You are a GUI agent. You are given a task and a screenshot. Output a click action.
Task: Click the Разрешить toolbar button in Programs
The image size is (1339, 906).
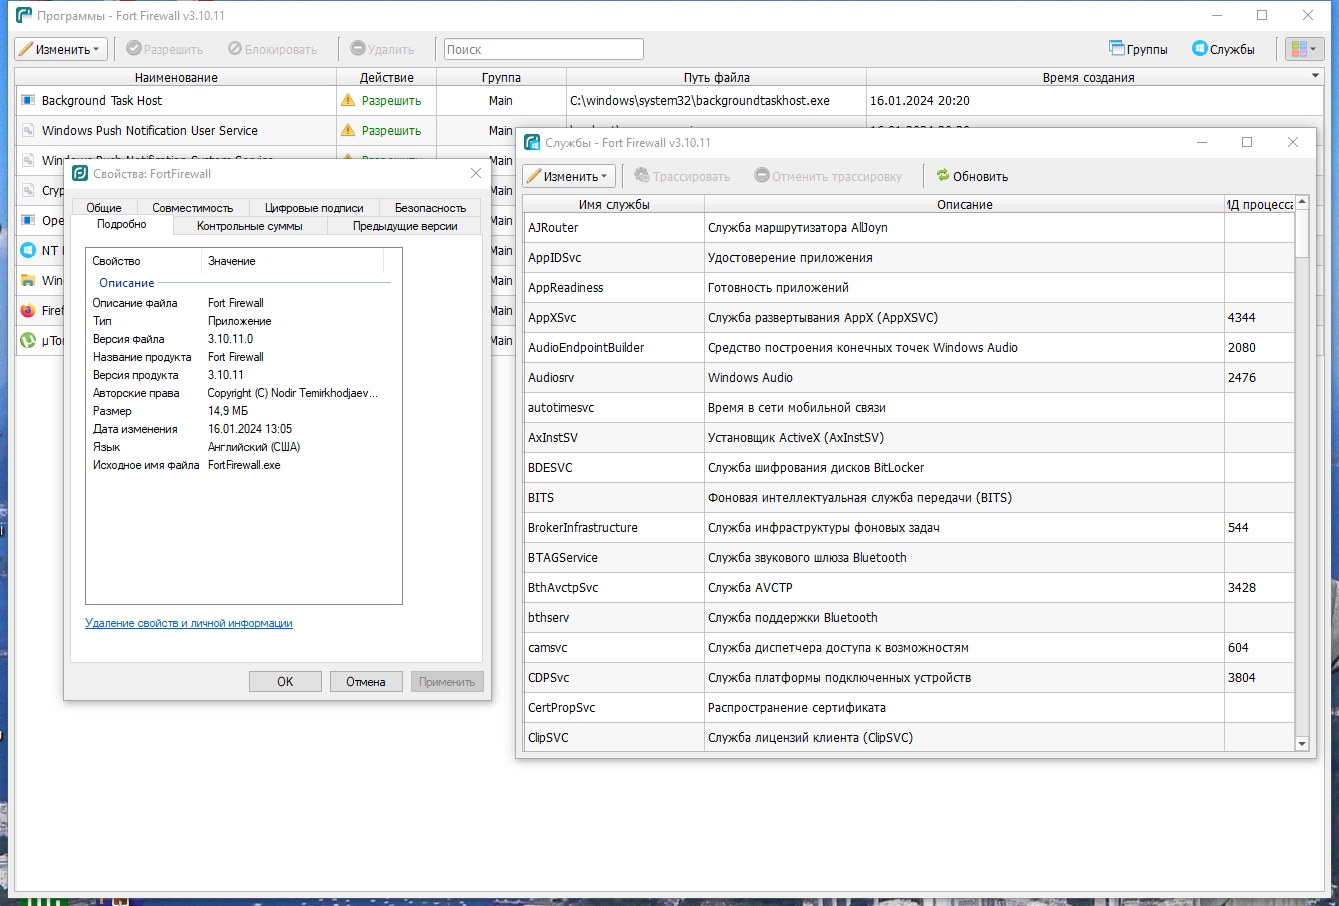coord(164,49)
